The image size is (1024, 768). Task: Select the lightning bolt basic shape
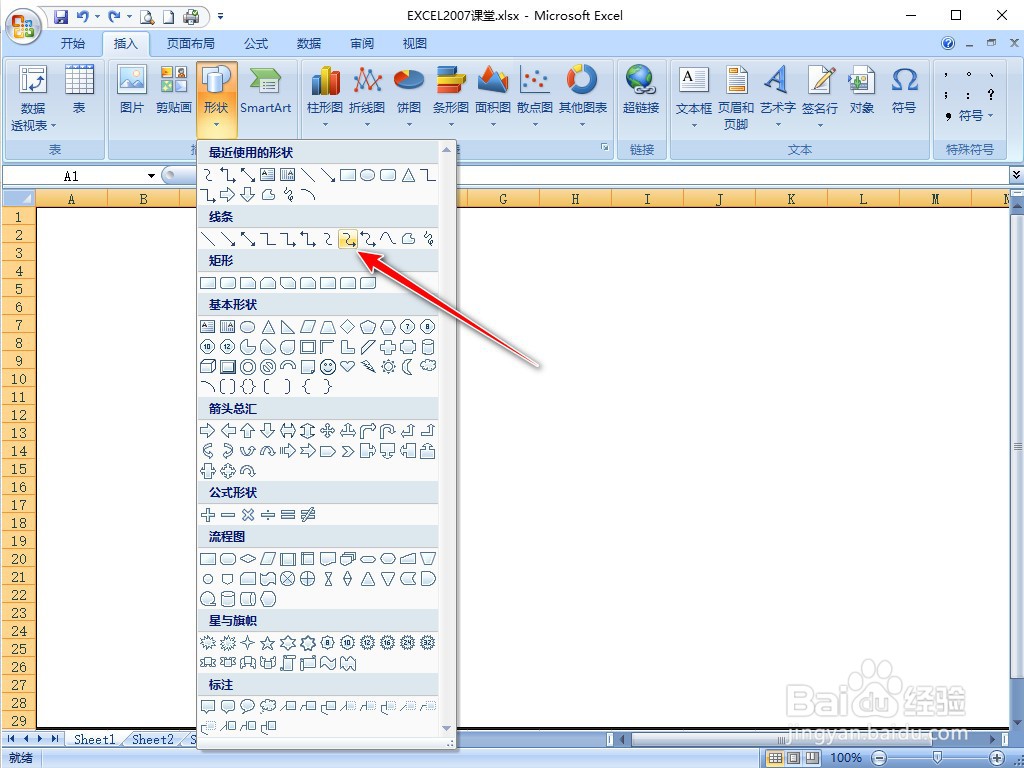(x=368, y=367)
